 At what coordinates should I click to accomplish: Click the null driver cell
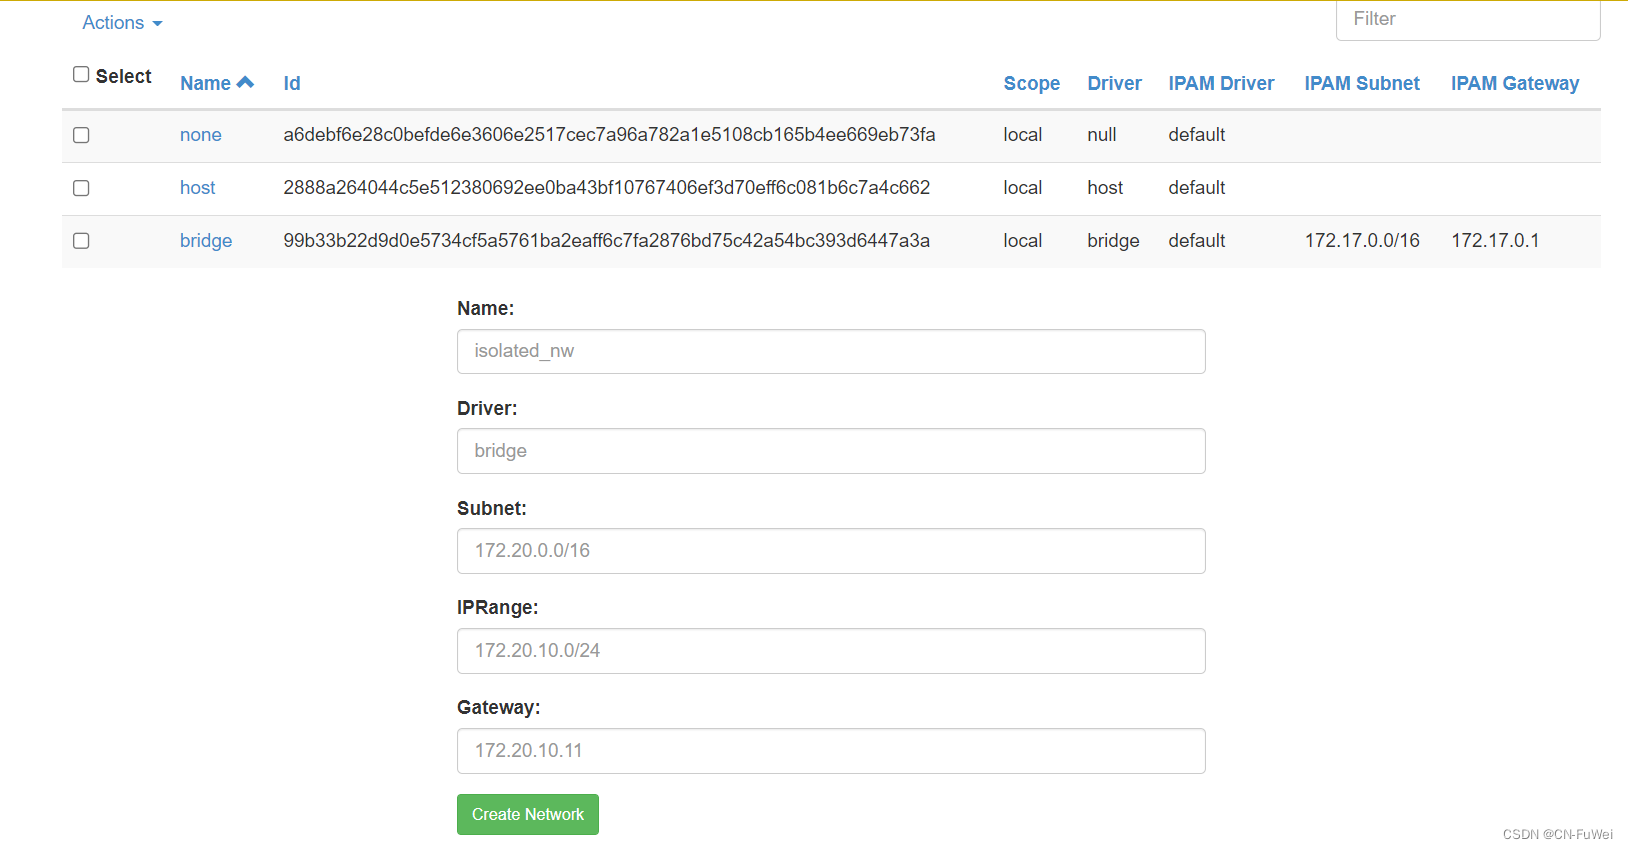1101,135
